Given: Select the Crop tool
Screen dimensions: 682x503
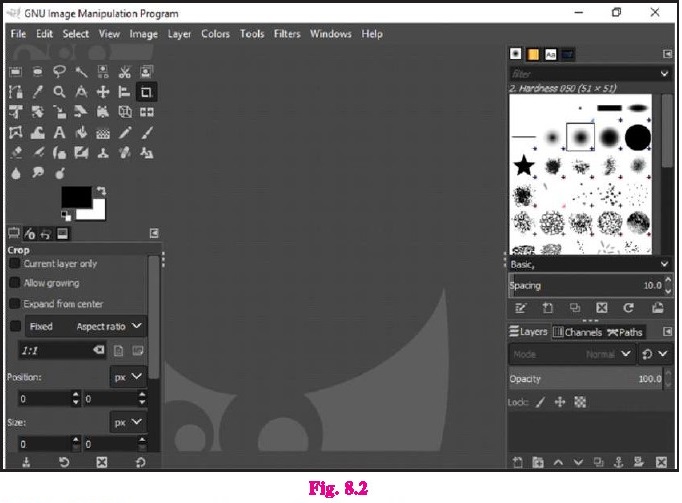Looking at the screenshot, I should click(146, 92).
